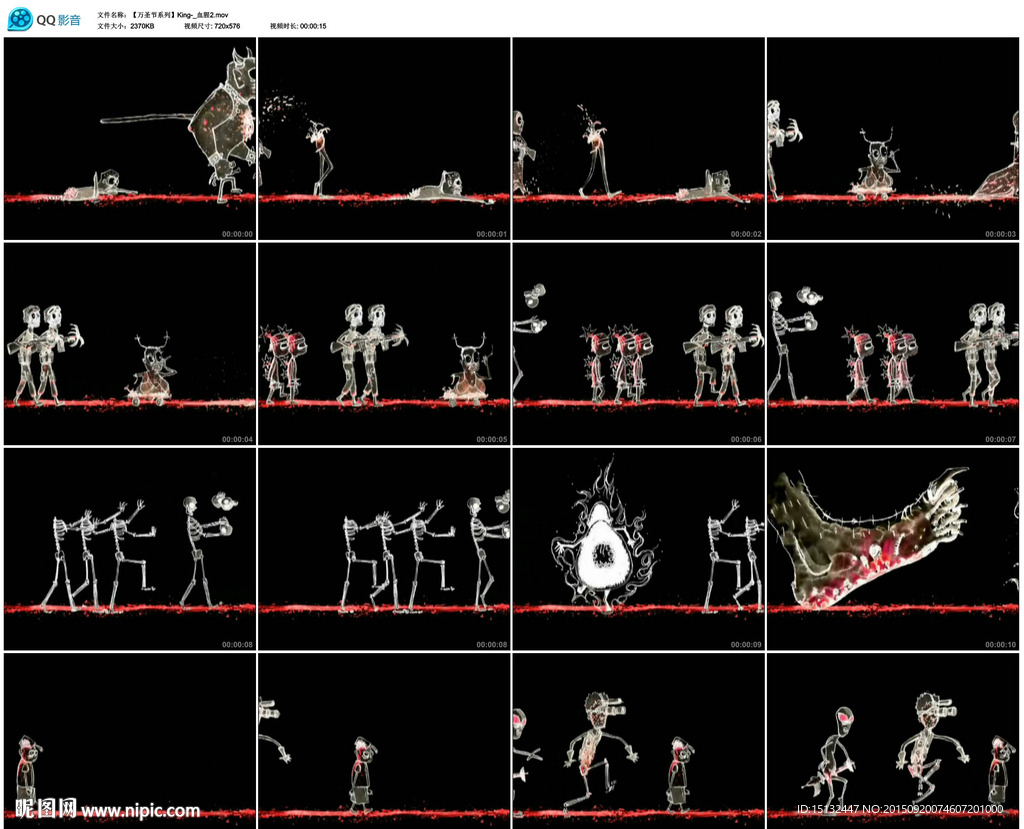The width and height of the screenshot is (1024, 829).
Task: Click the QQ影音 logo text
Action: [x=58, y=20]
